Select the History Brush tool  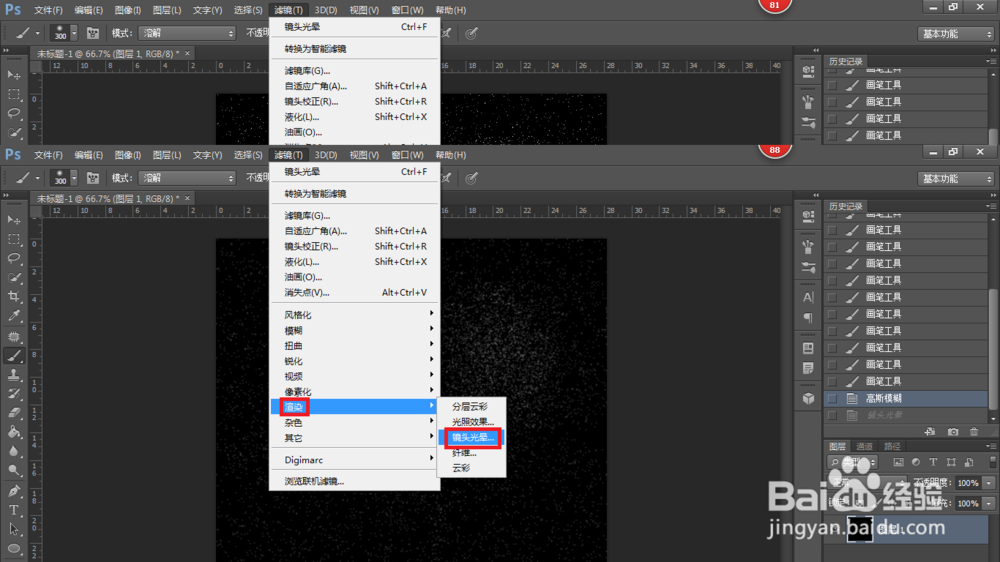[x=14, y=394]
